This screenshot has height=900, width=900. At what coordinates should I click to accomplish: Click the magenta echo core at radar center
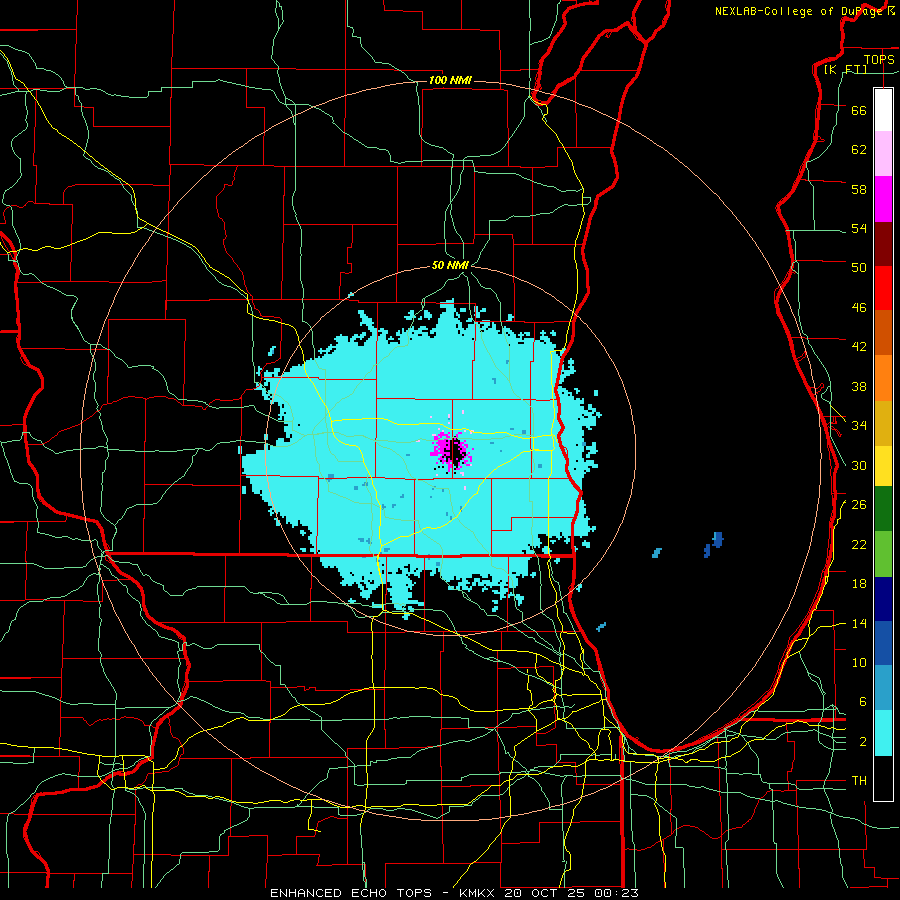451,451
